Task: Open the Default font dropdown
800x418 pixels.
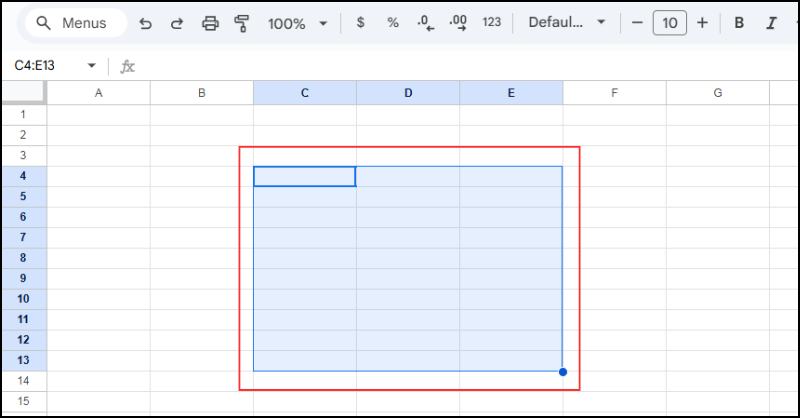Action: tap(567, 23)
